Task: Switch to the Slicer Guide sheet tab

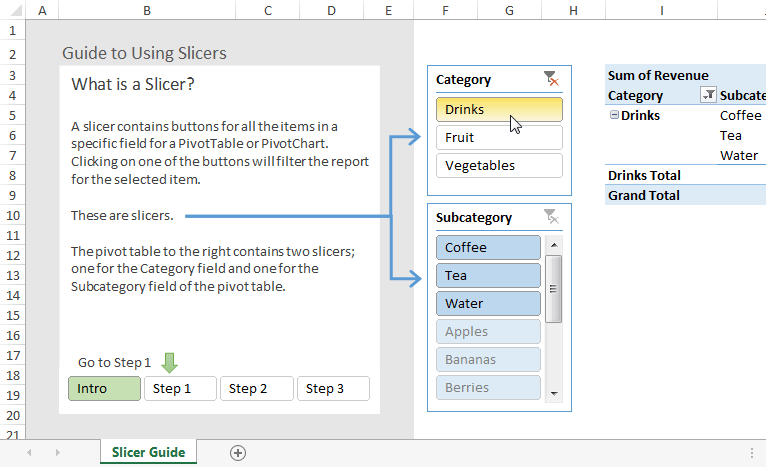Action: point(148,453)
